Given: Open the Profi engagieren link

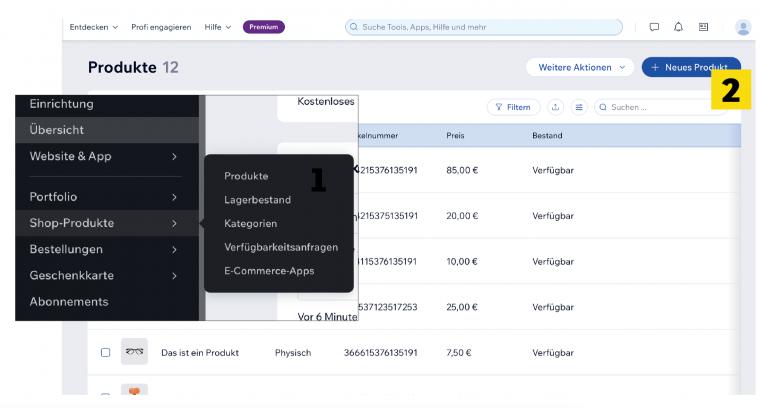Looking at the screenshot, I should click(161, 27).
